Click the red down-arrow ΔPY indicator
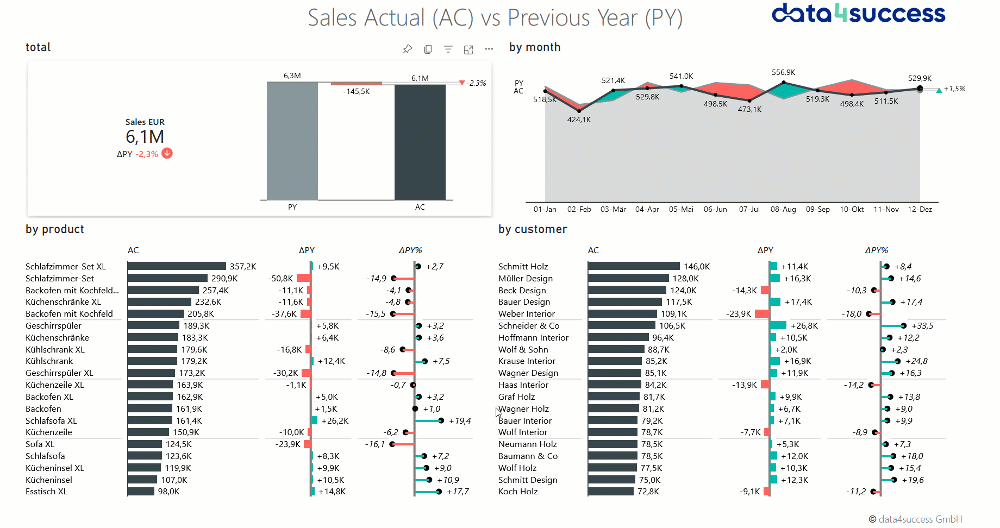This screenshot has height=528, width=1000. 167,153
